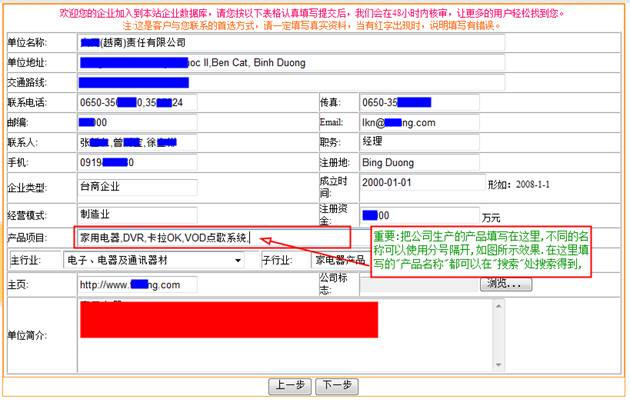The image size is (630, 419).
Task: Click the 主页 homepage URL field
Action: pos(136,285)
